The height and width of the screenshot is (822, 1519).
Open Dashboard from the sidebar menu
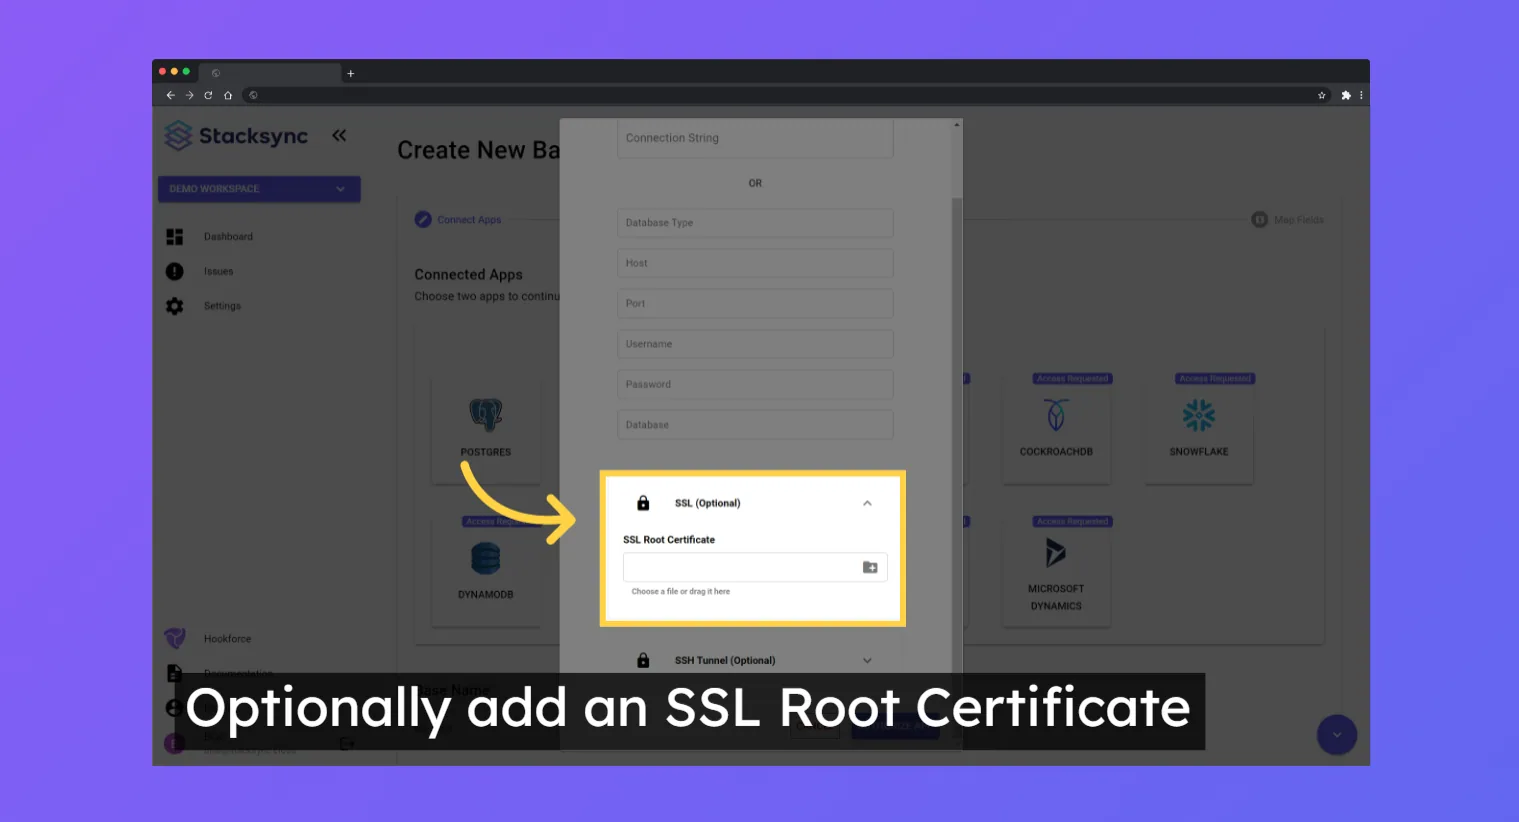[x=228, y=237]
